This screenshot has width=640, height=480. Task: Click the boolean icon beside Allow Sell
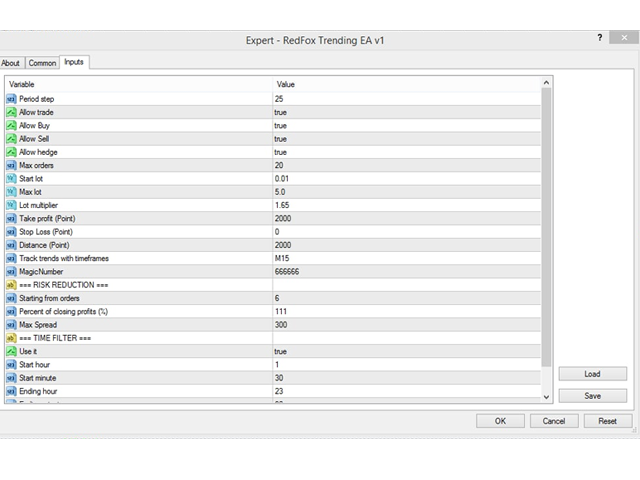coord(11,139)
